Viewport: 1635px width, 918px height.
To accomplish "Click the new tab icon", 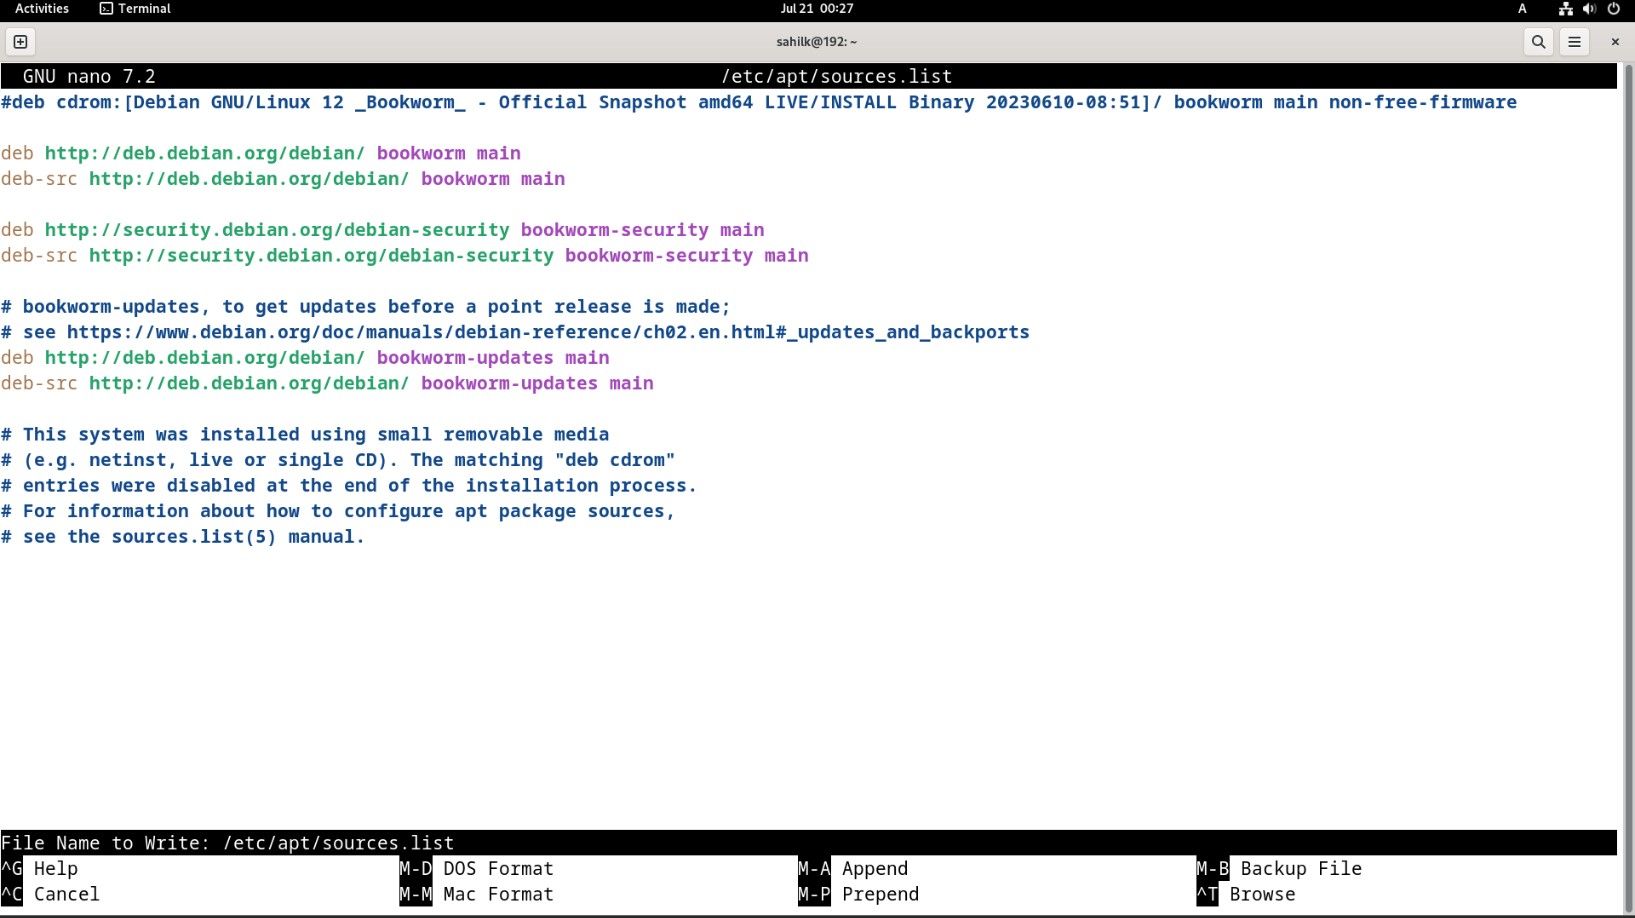I will click(20, 42).
